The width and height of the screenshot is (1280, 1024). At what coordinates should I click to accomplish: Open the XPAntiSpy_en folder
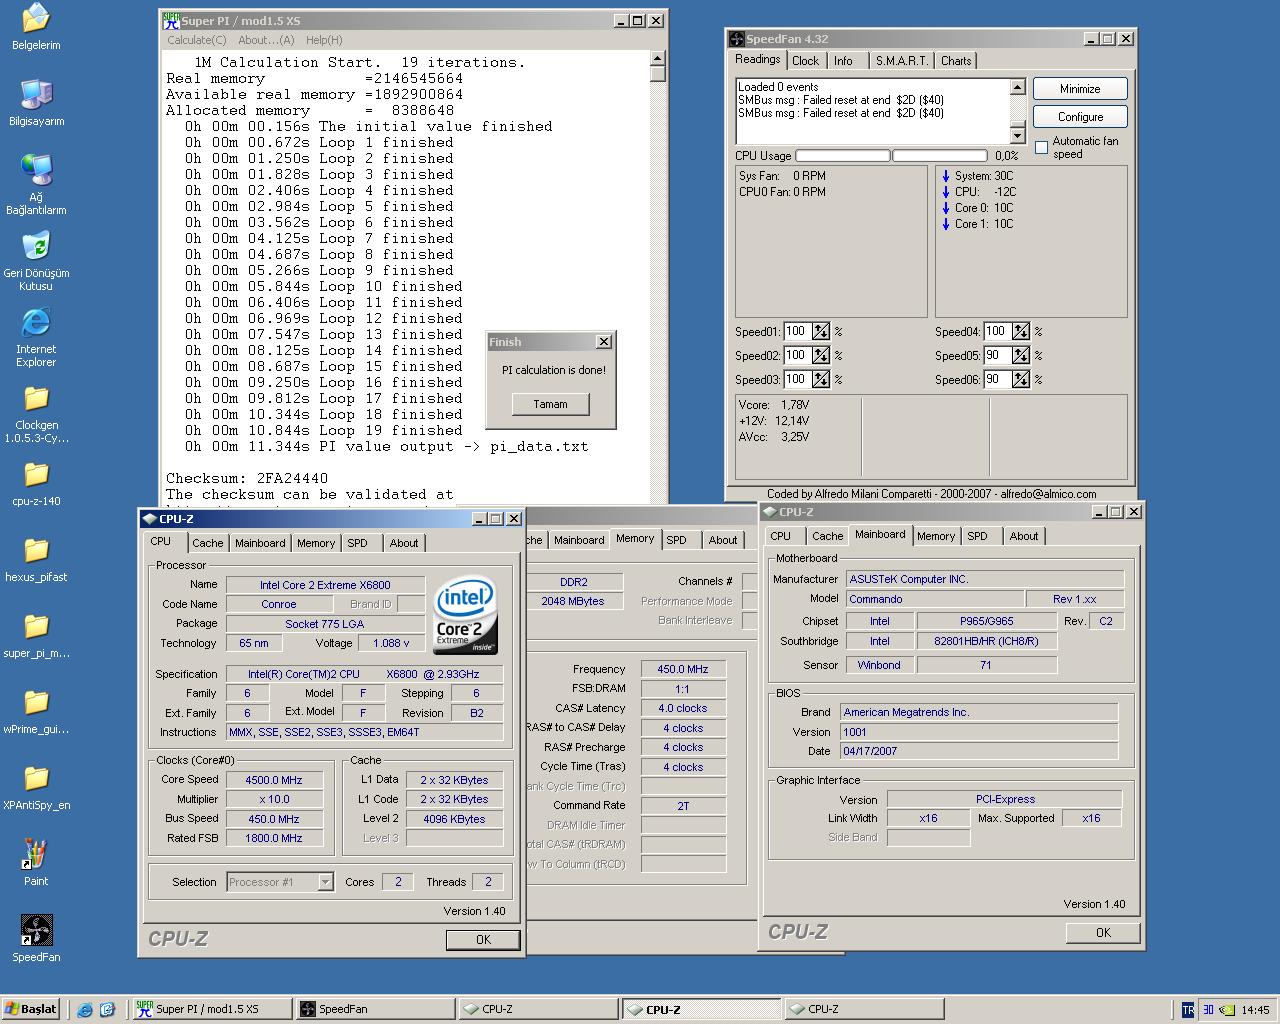(36, 787)
